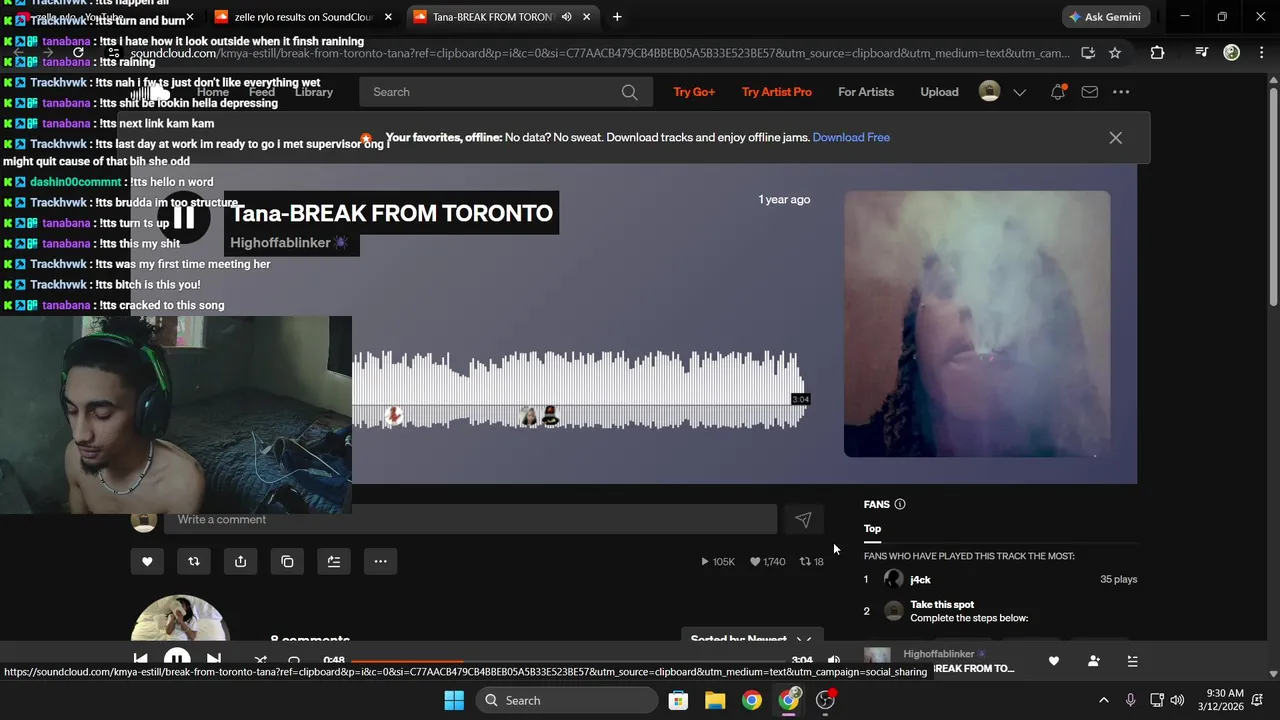The width and height of the screenshot is (1280, 720).
Task: Click the share icon below the comment box
Action: pyautogui.click(x=240, y=562)
